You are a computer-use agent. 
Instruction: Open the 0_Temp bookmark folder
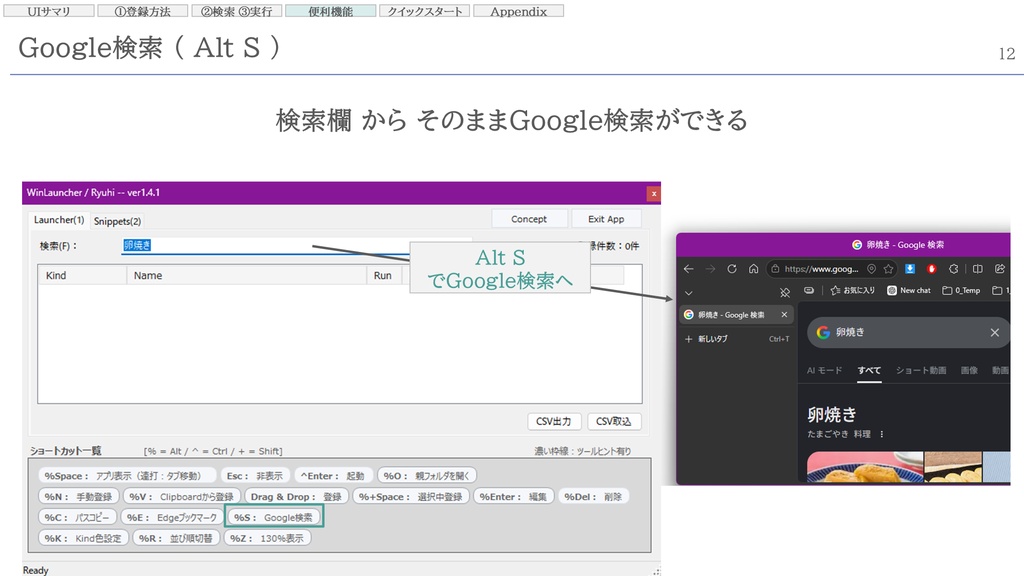pyautogui.click(x=961, y=291)
